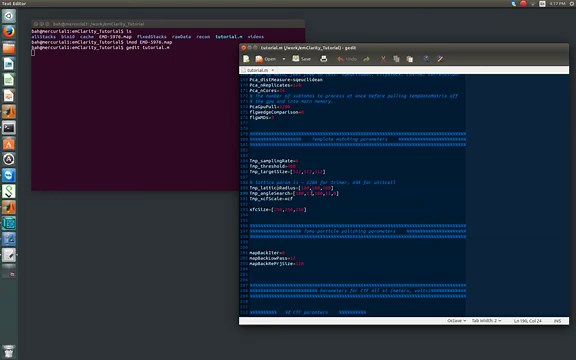Image resolution: width=576 pixels, height=360 pixels.
Task: Open Ubuntu Software Center from dock
Action: [9, 144]
